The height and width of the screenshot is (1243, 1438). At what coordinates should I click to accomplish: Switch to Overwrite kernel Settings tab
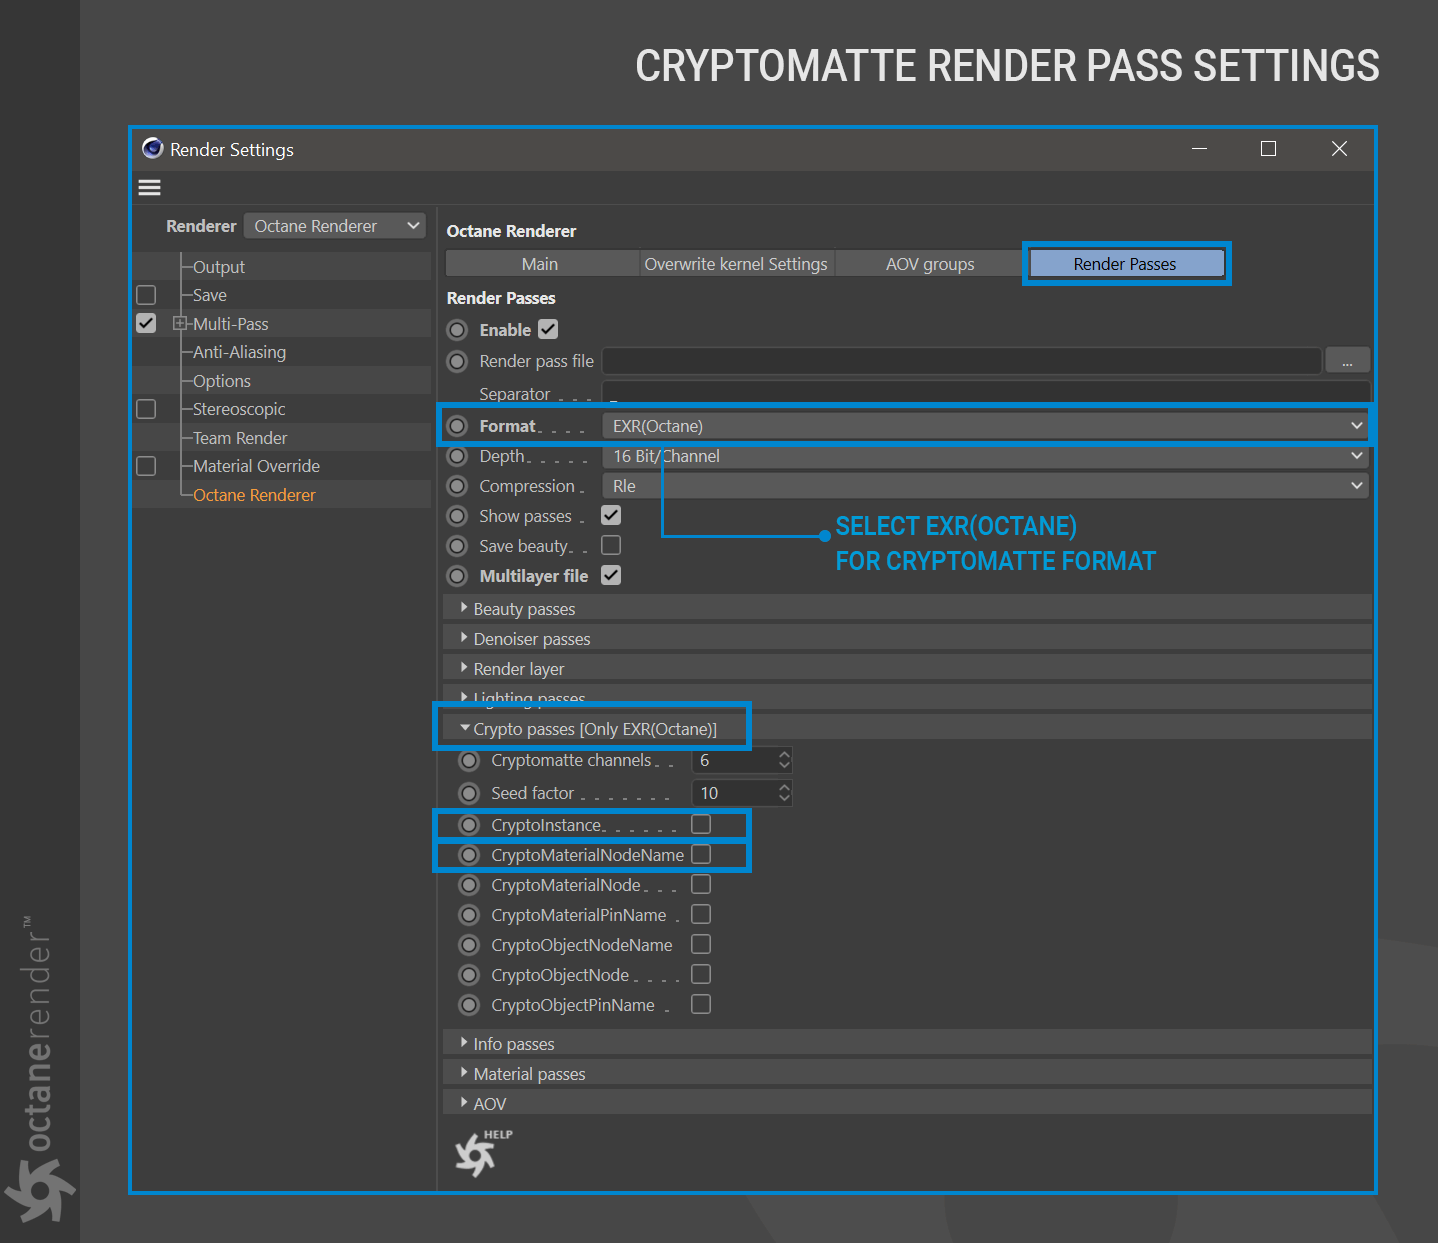736,264
